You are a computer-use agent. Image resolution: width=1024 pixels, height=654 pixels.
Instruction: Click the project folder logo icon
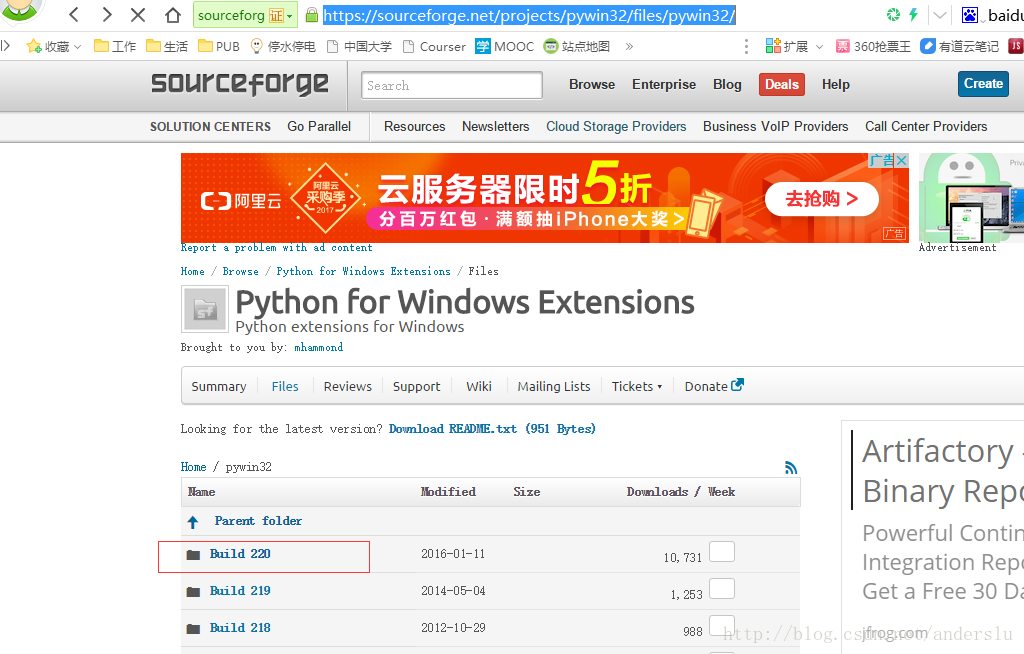204,309
